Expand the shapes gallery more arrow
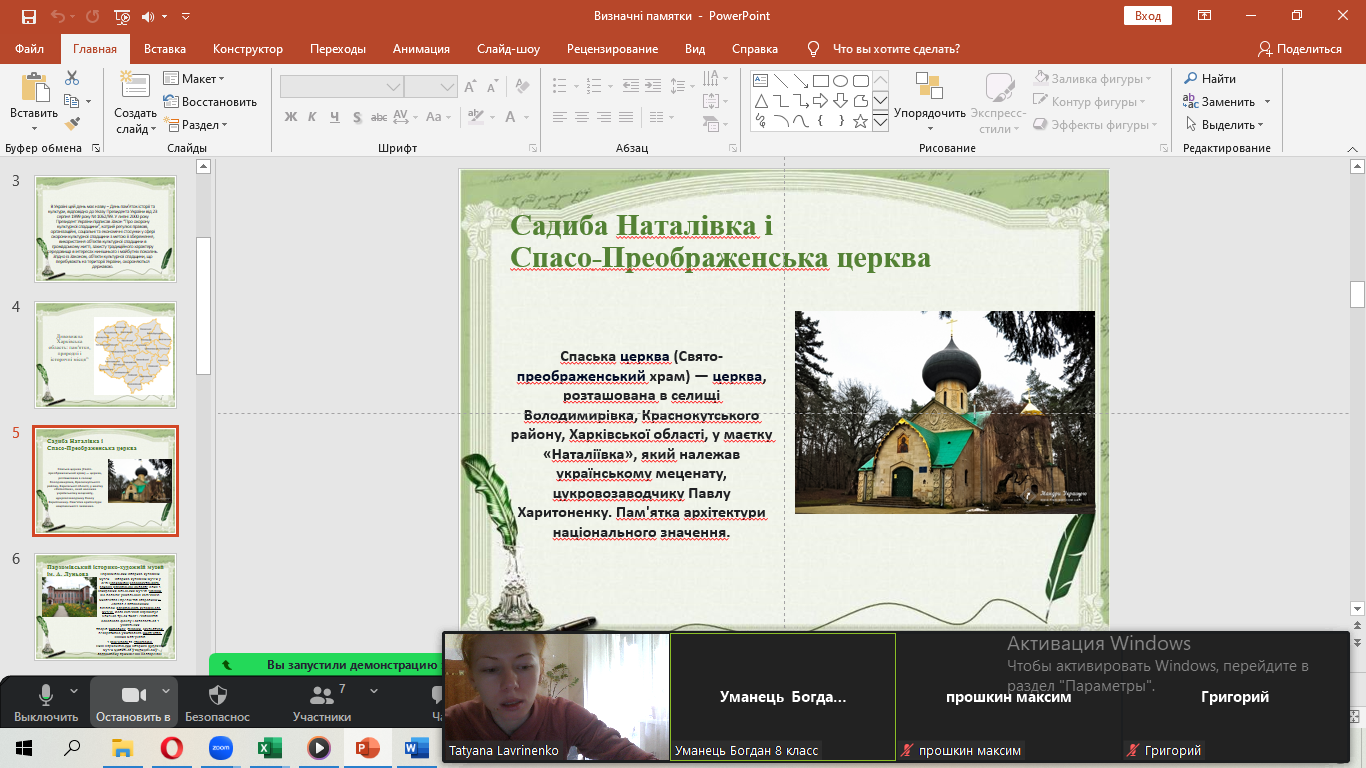 coord(880,121)
